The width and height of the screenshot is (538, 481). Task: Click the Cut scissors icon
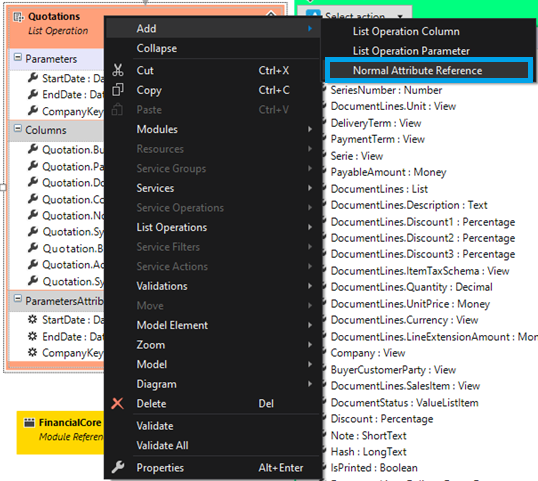click(x=118, y=70)
